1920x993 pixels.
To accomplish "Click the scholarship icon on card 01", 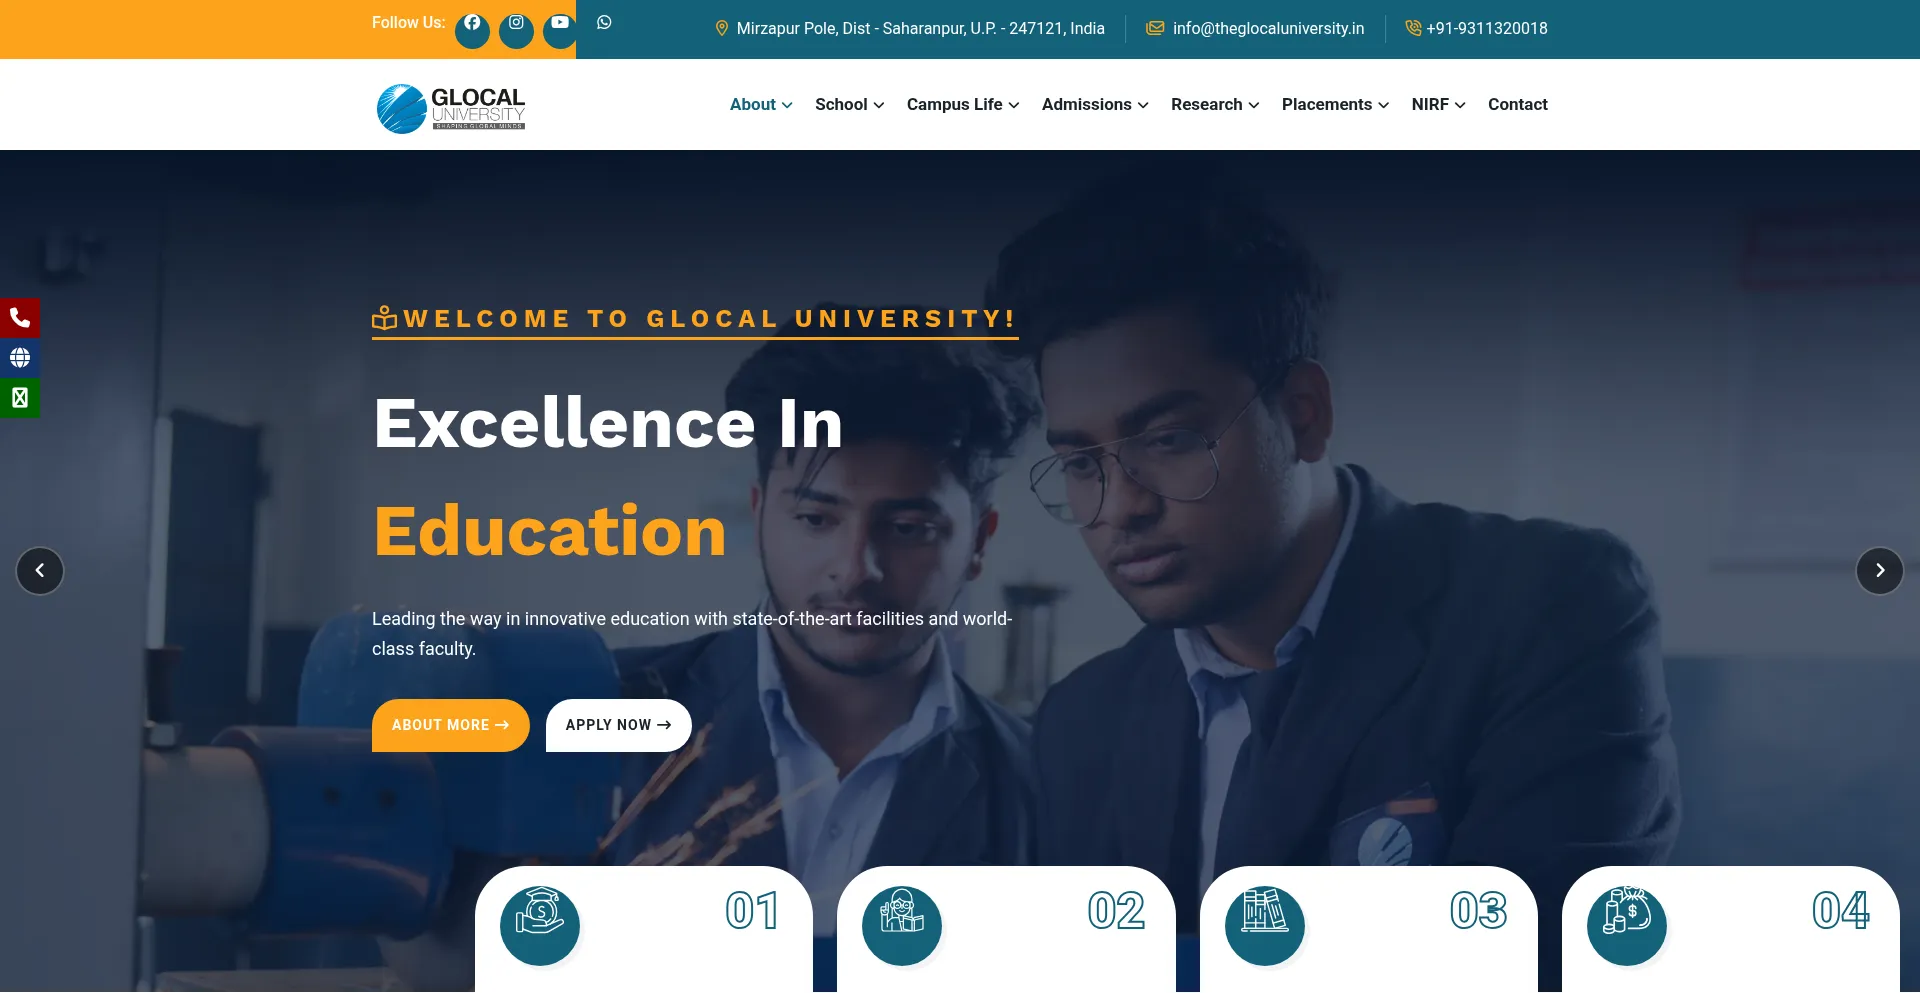I will 540,925.
